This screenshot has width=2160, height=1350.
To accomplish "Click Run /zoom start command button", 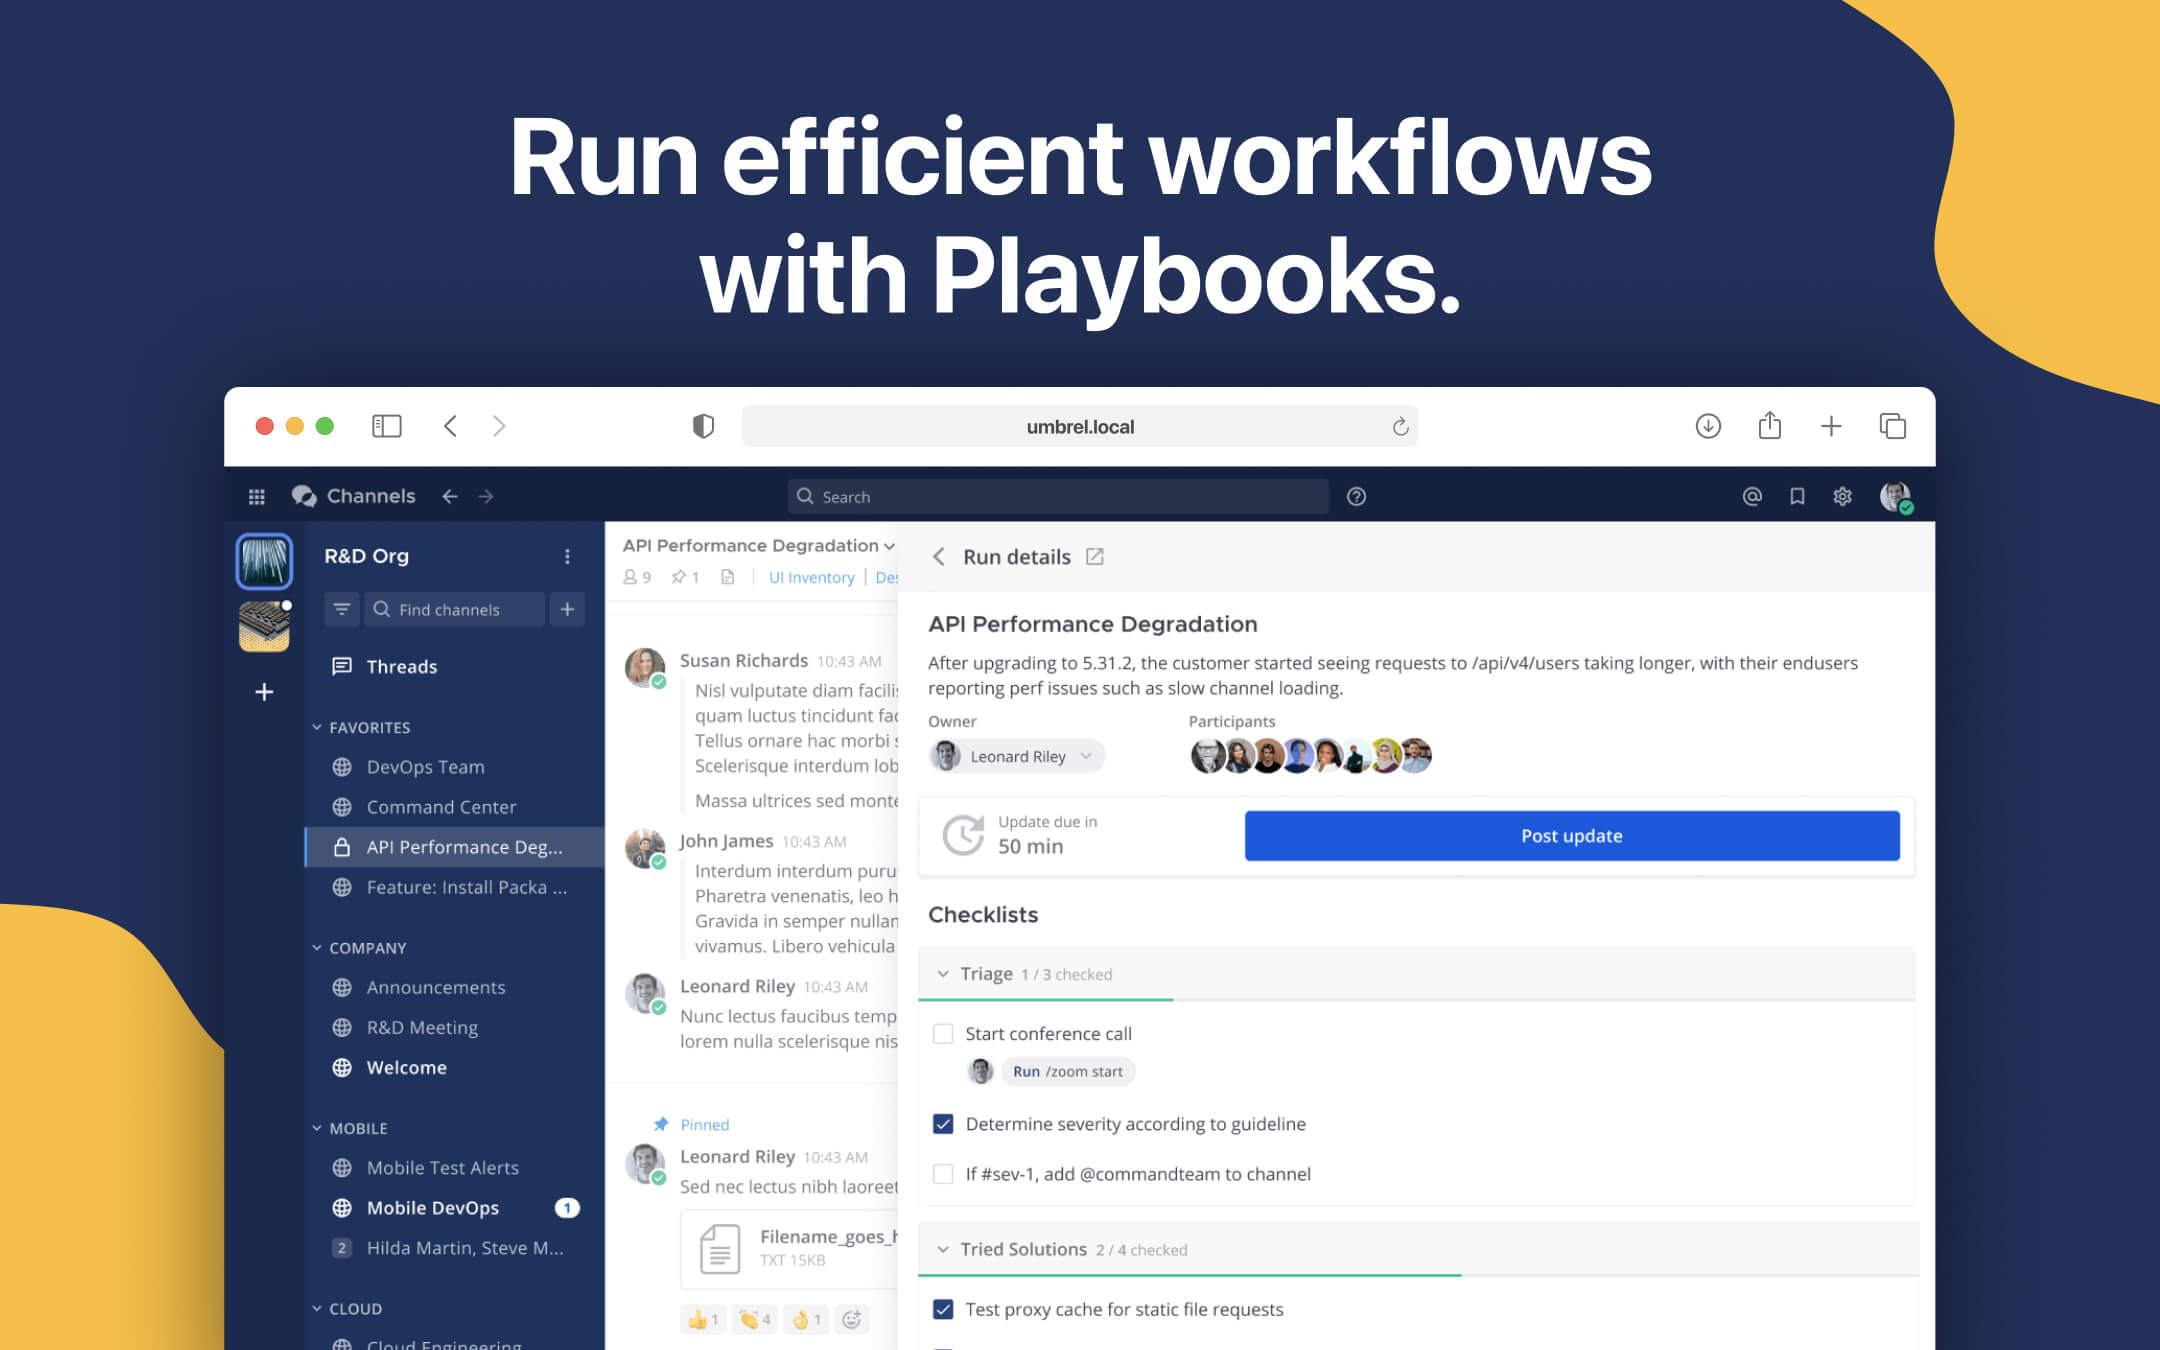I will (x=1067, y=1071).
